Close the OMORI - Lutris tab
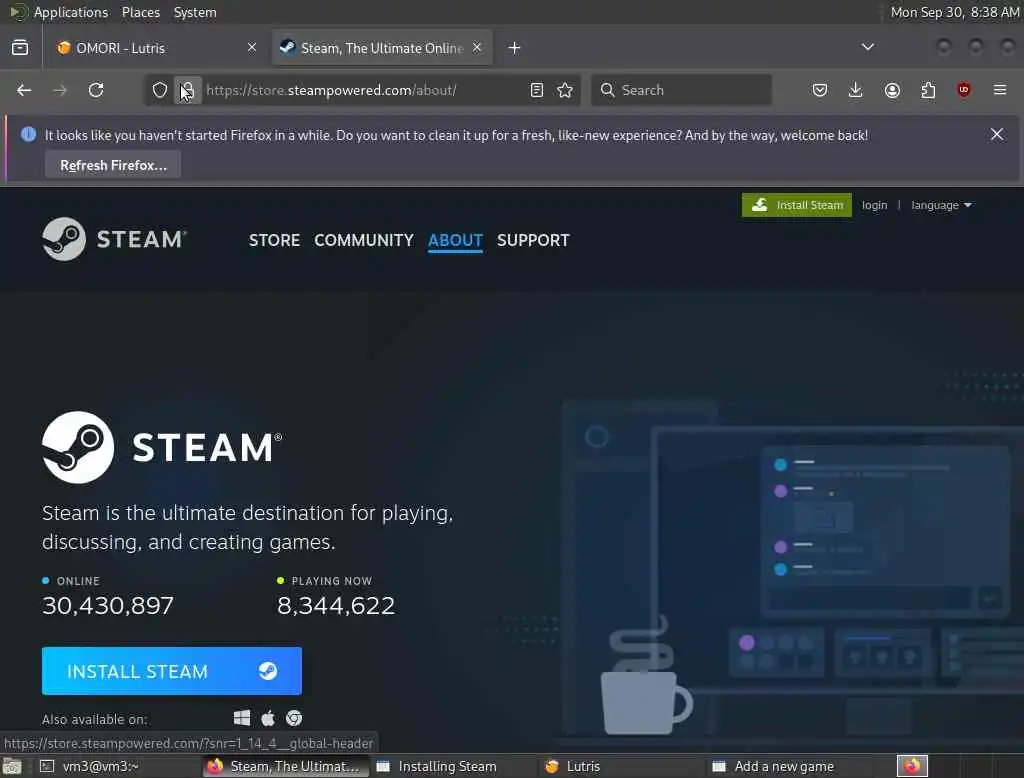 [x=252, y=47]
